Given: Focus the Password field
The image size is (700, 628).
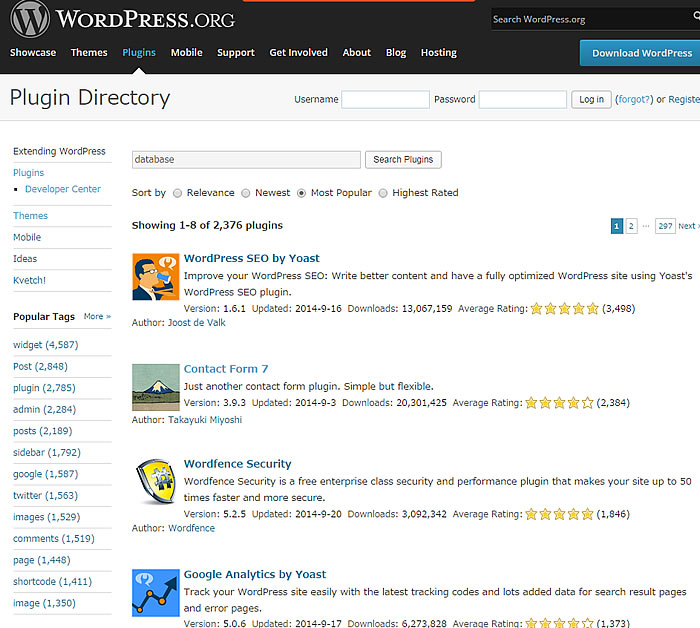Looking at the screenshot, I should pyautogui.click(x=523, y=99).
